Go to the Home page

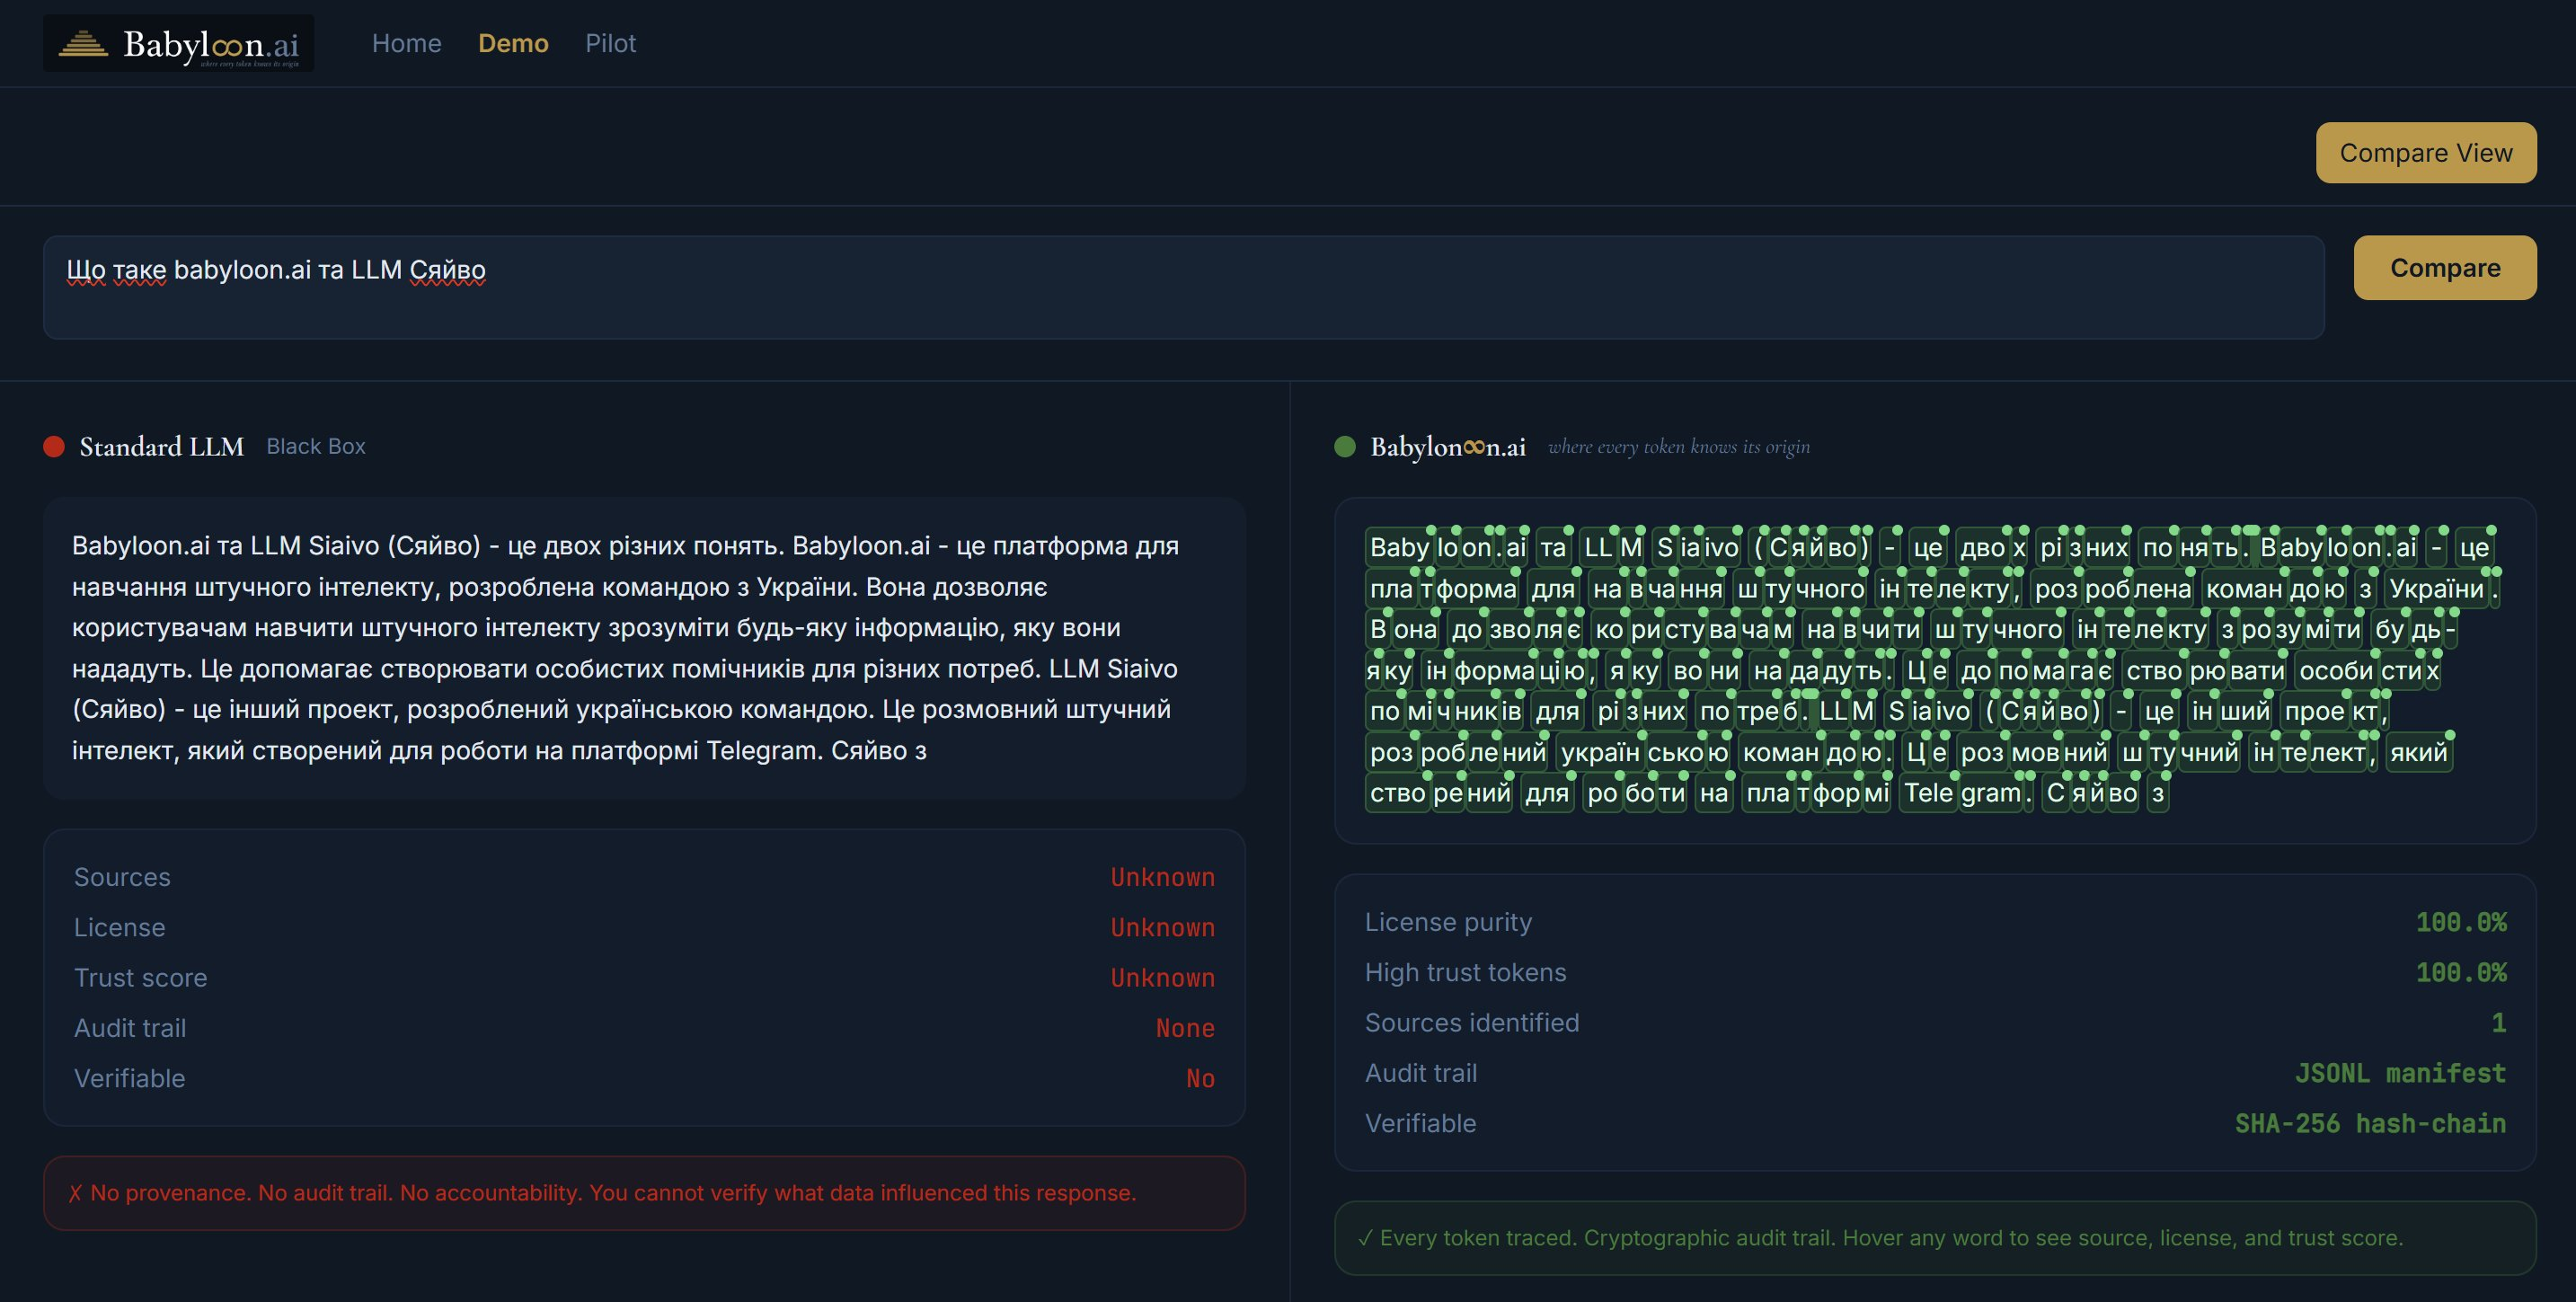tap(406, 43)
